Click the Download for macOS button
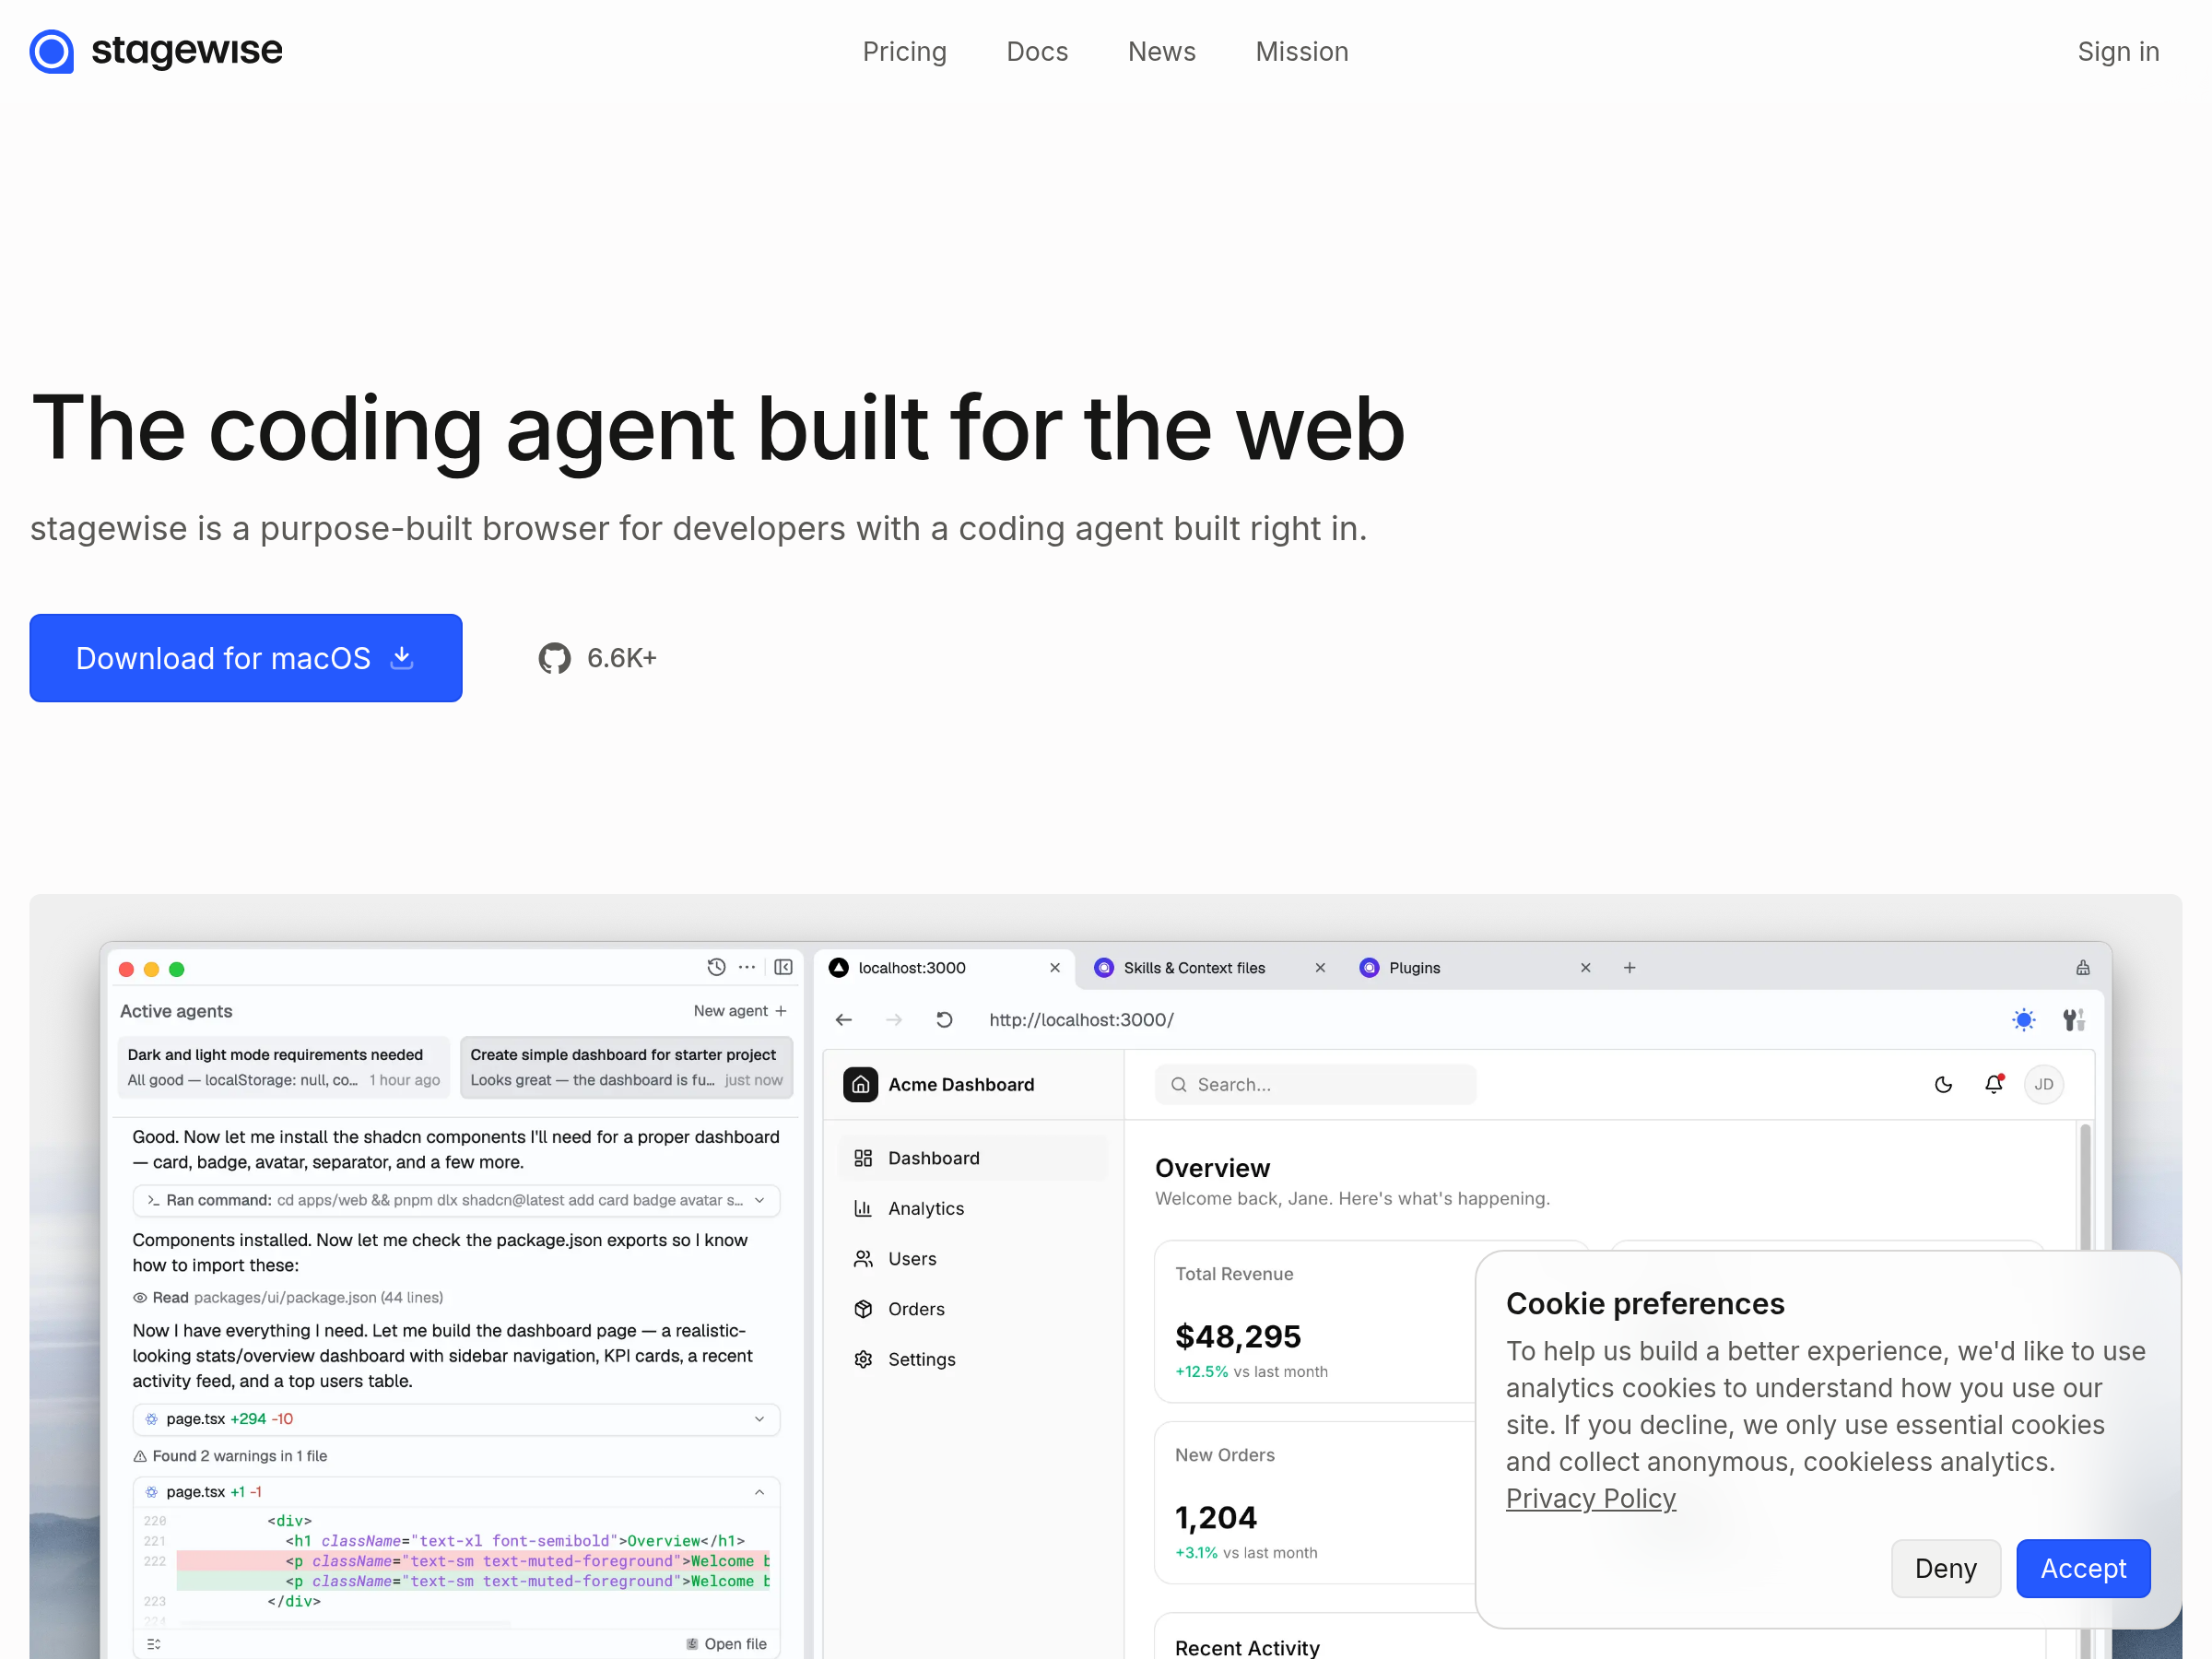Image resolution: width=2212 pixels, height=1659 pixels. click(246, 658)
